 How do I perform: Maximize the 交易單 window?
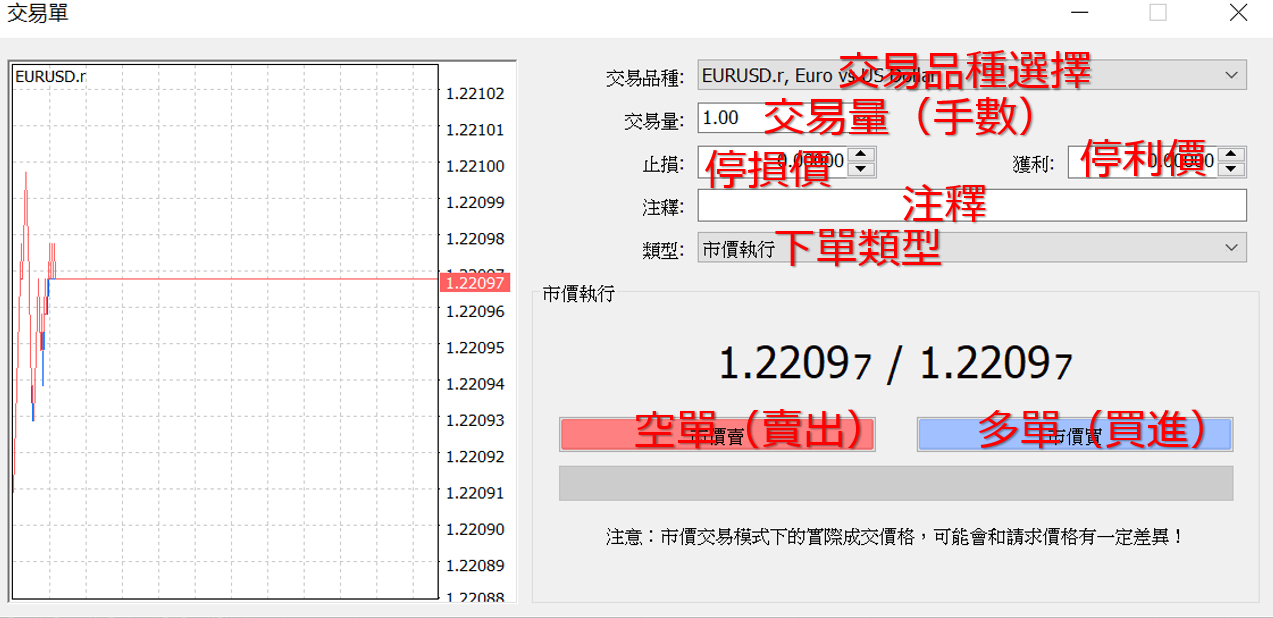[x=1158, y=13]
